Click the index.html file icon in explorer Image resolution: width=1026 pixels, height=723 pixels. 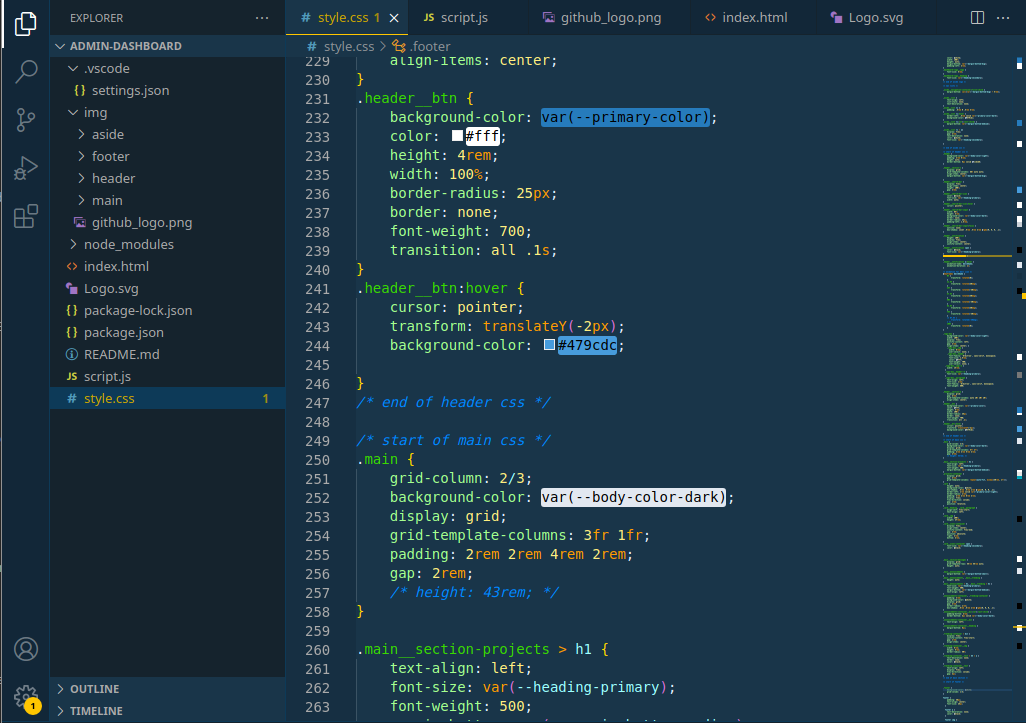pos(72,266)
